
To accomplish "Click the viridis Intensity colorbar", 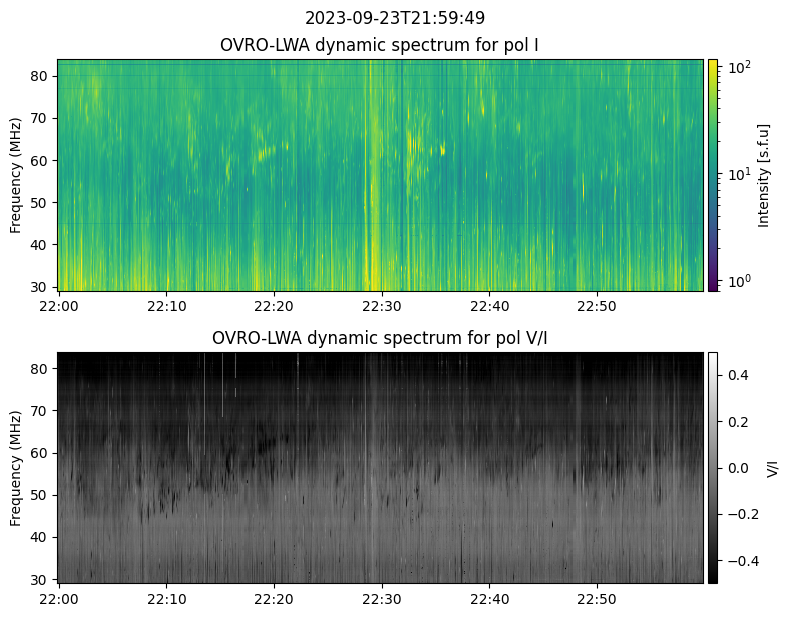I will pos(713,175).
